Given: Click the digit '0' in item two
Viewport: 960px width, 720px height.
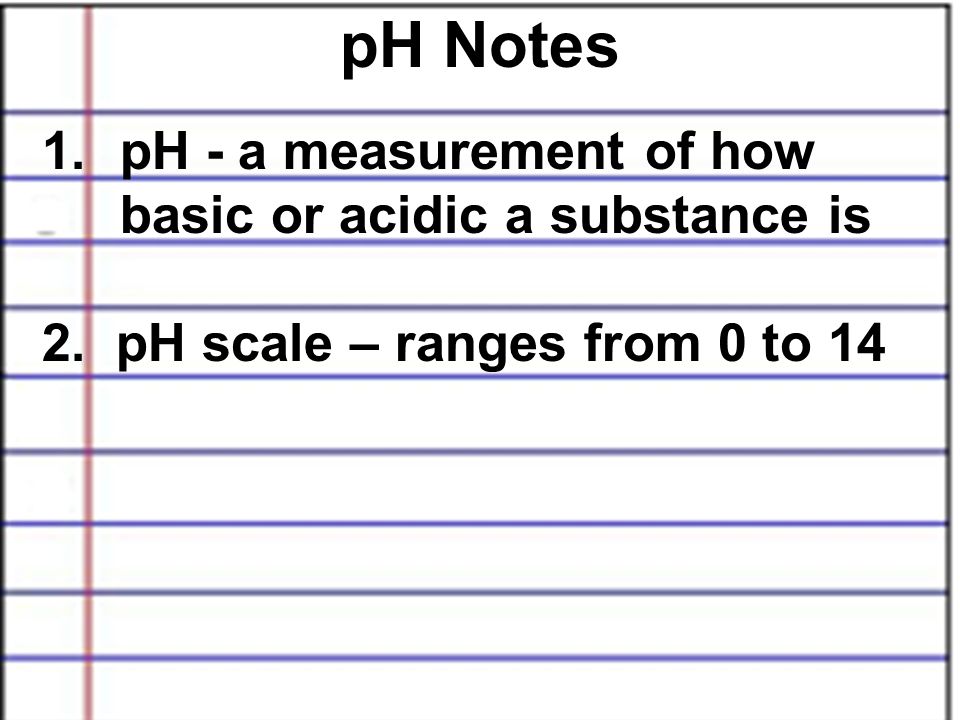Looking at the screenshot, I should [x=732, y=343].
